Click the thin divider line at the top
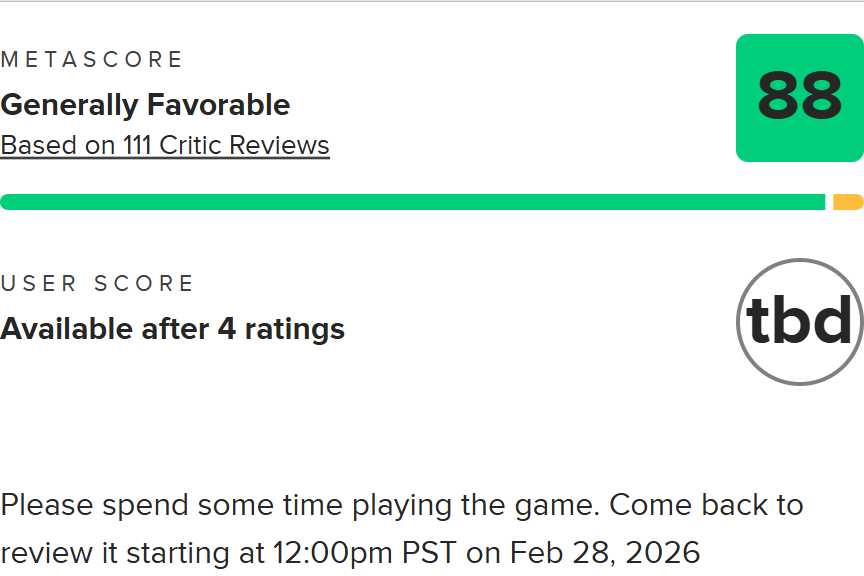 [x=432, y=1]
